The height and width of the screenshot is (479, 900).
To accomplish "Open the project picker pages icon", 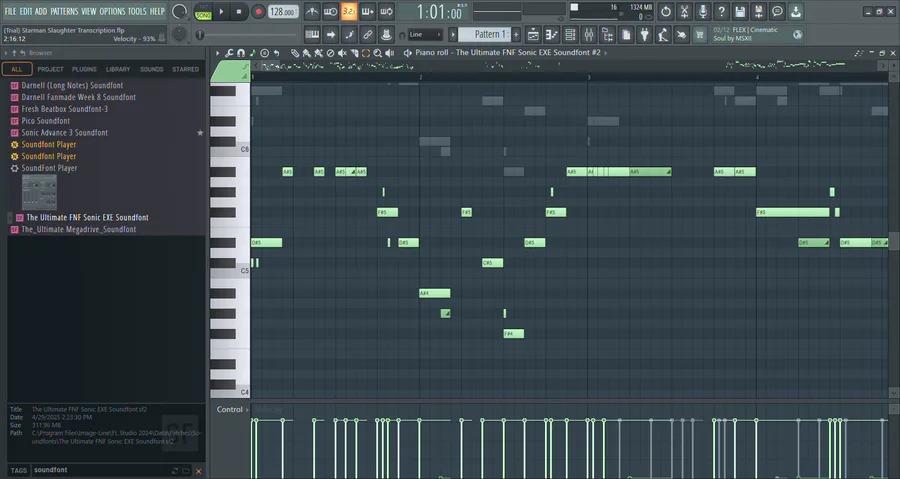I will click(x=626, y=35).
